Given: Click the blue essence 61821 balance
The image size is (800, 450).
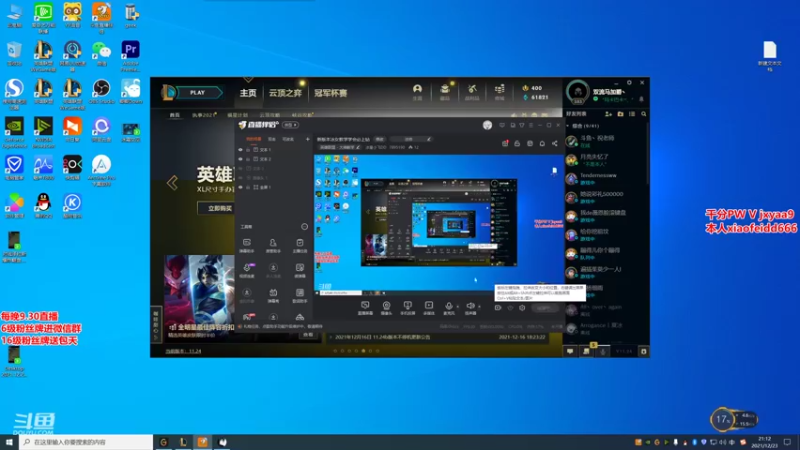Looking at the screenshot, I should click(535, 97).
